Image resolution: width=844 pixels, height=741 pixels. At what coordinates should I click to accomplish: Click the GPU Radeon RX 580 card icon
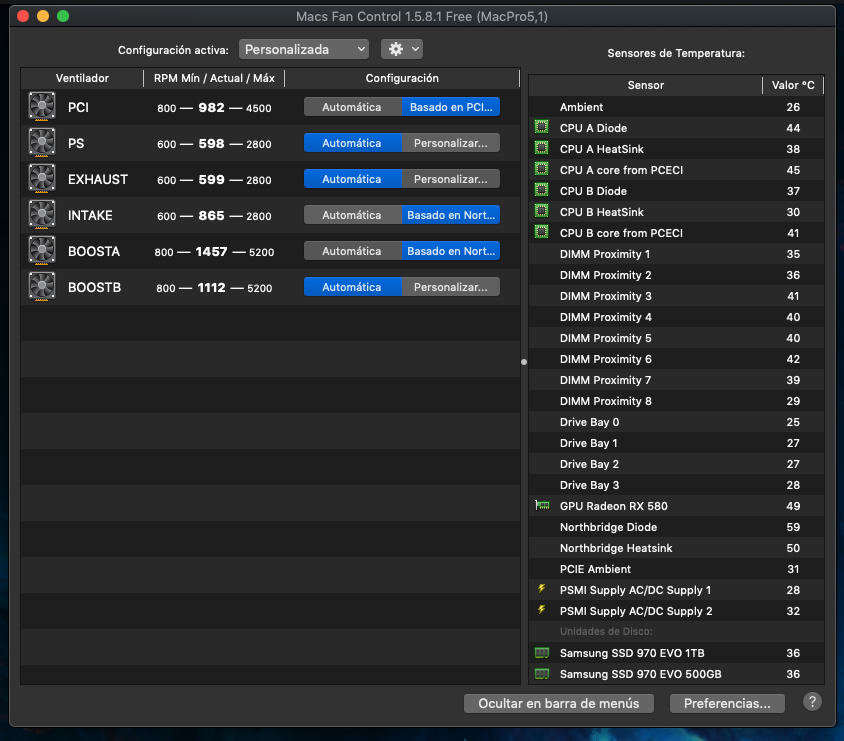542,506
